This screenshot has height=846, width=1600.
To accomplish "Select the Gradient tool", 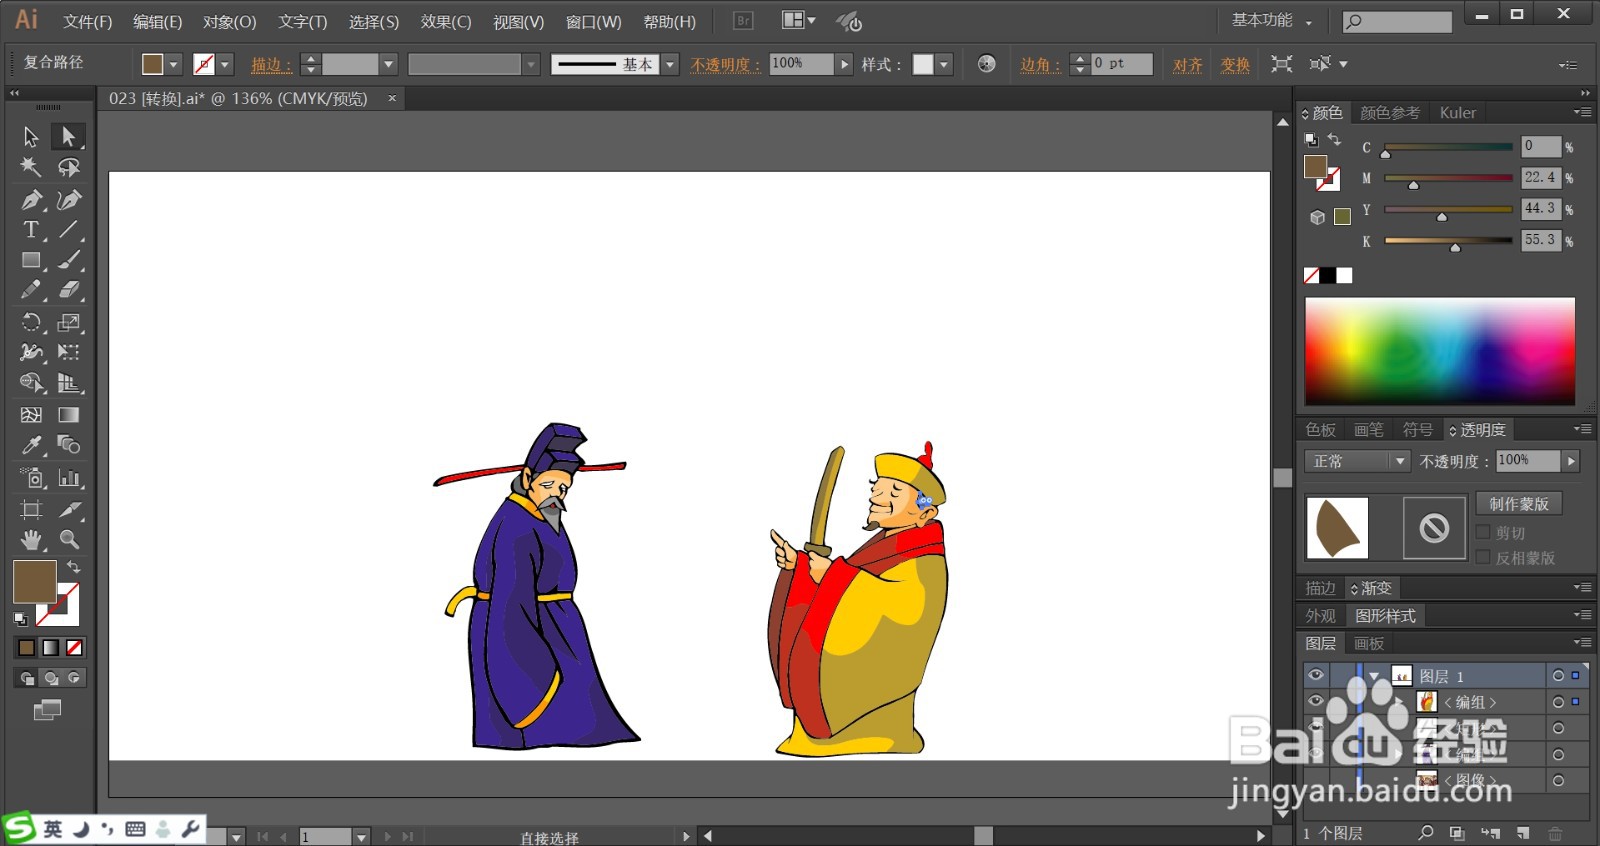I will pyautogui.click(x=68, y=415).
